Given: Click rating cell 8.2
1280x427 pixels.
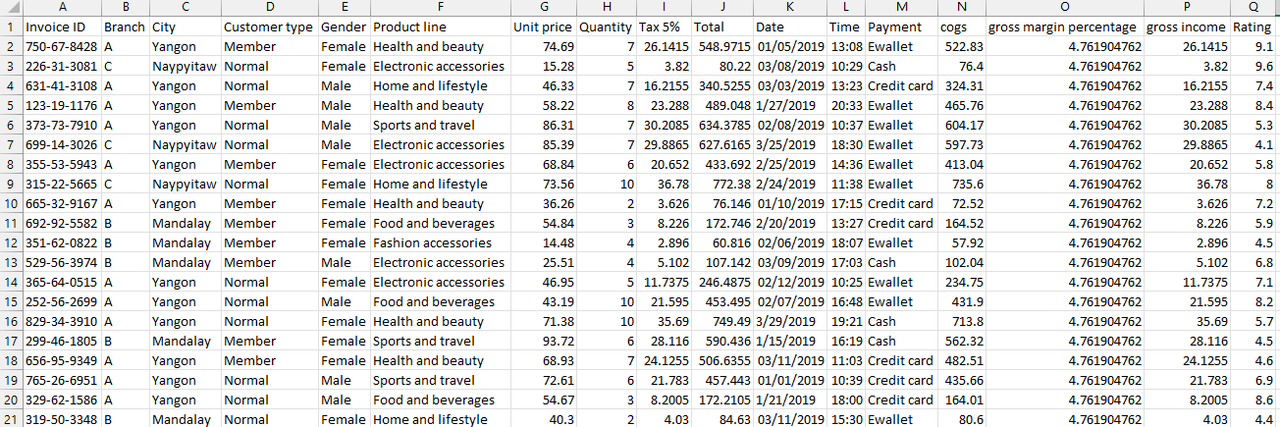Looking at the screenshot, I should pos(1253,302).
